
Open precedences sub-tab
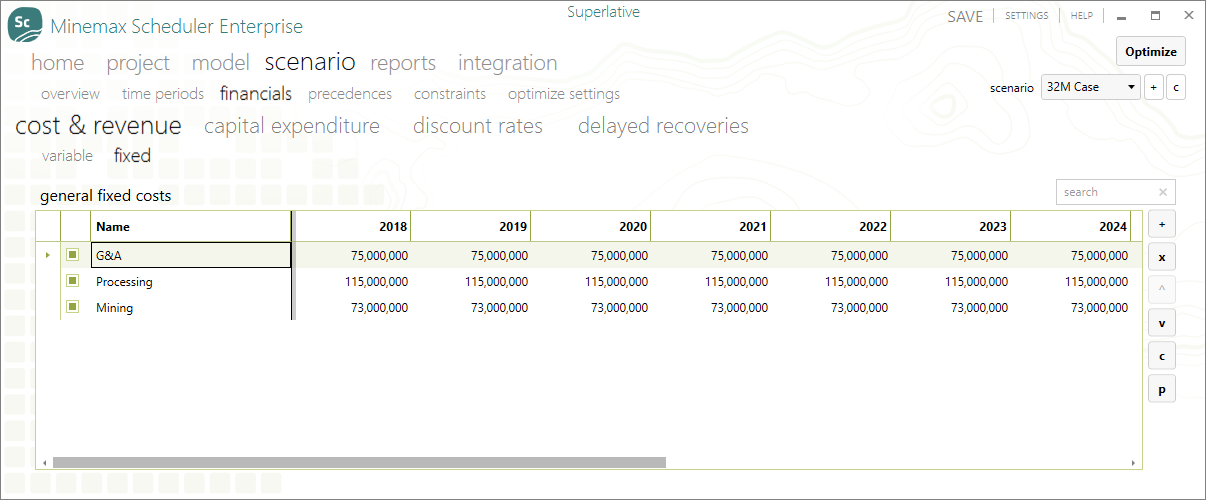pyautogui.click(x=350, y=94)
